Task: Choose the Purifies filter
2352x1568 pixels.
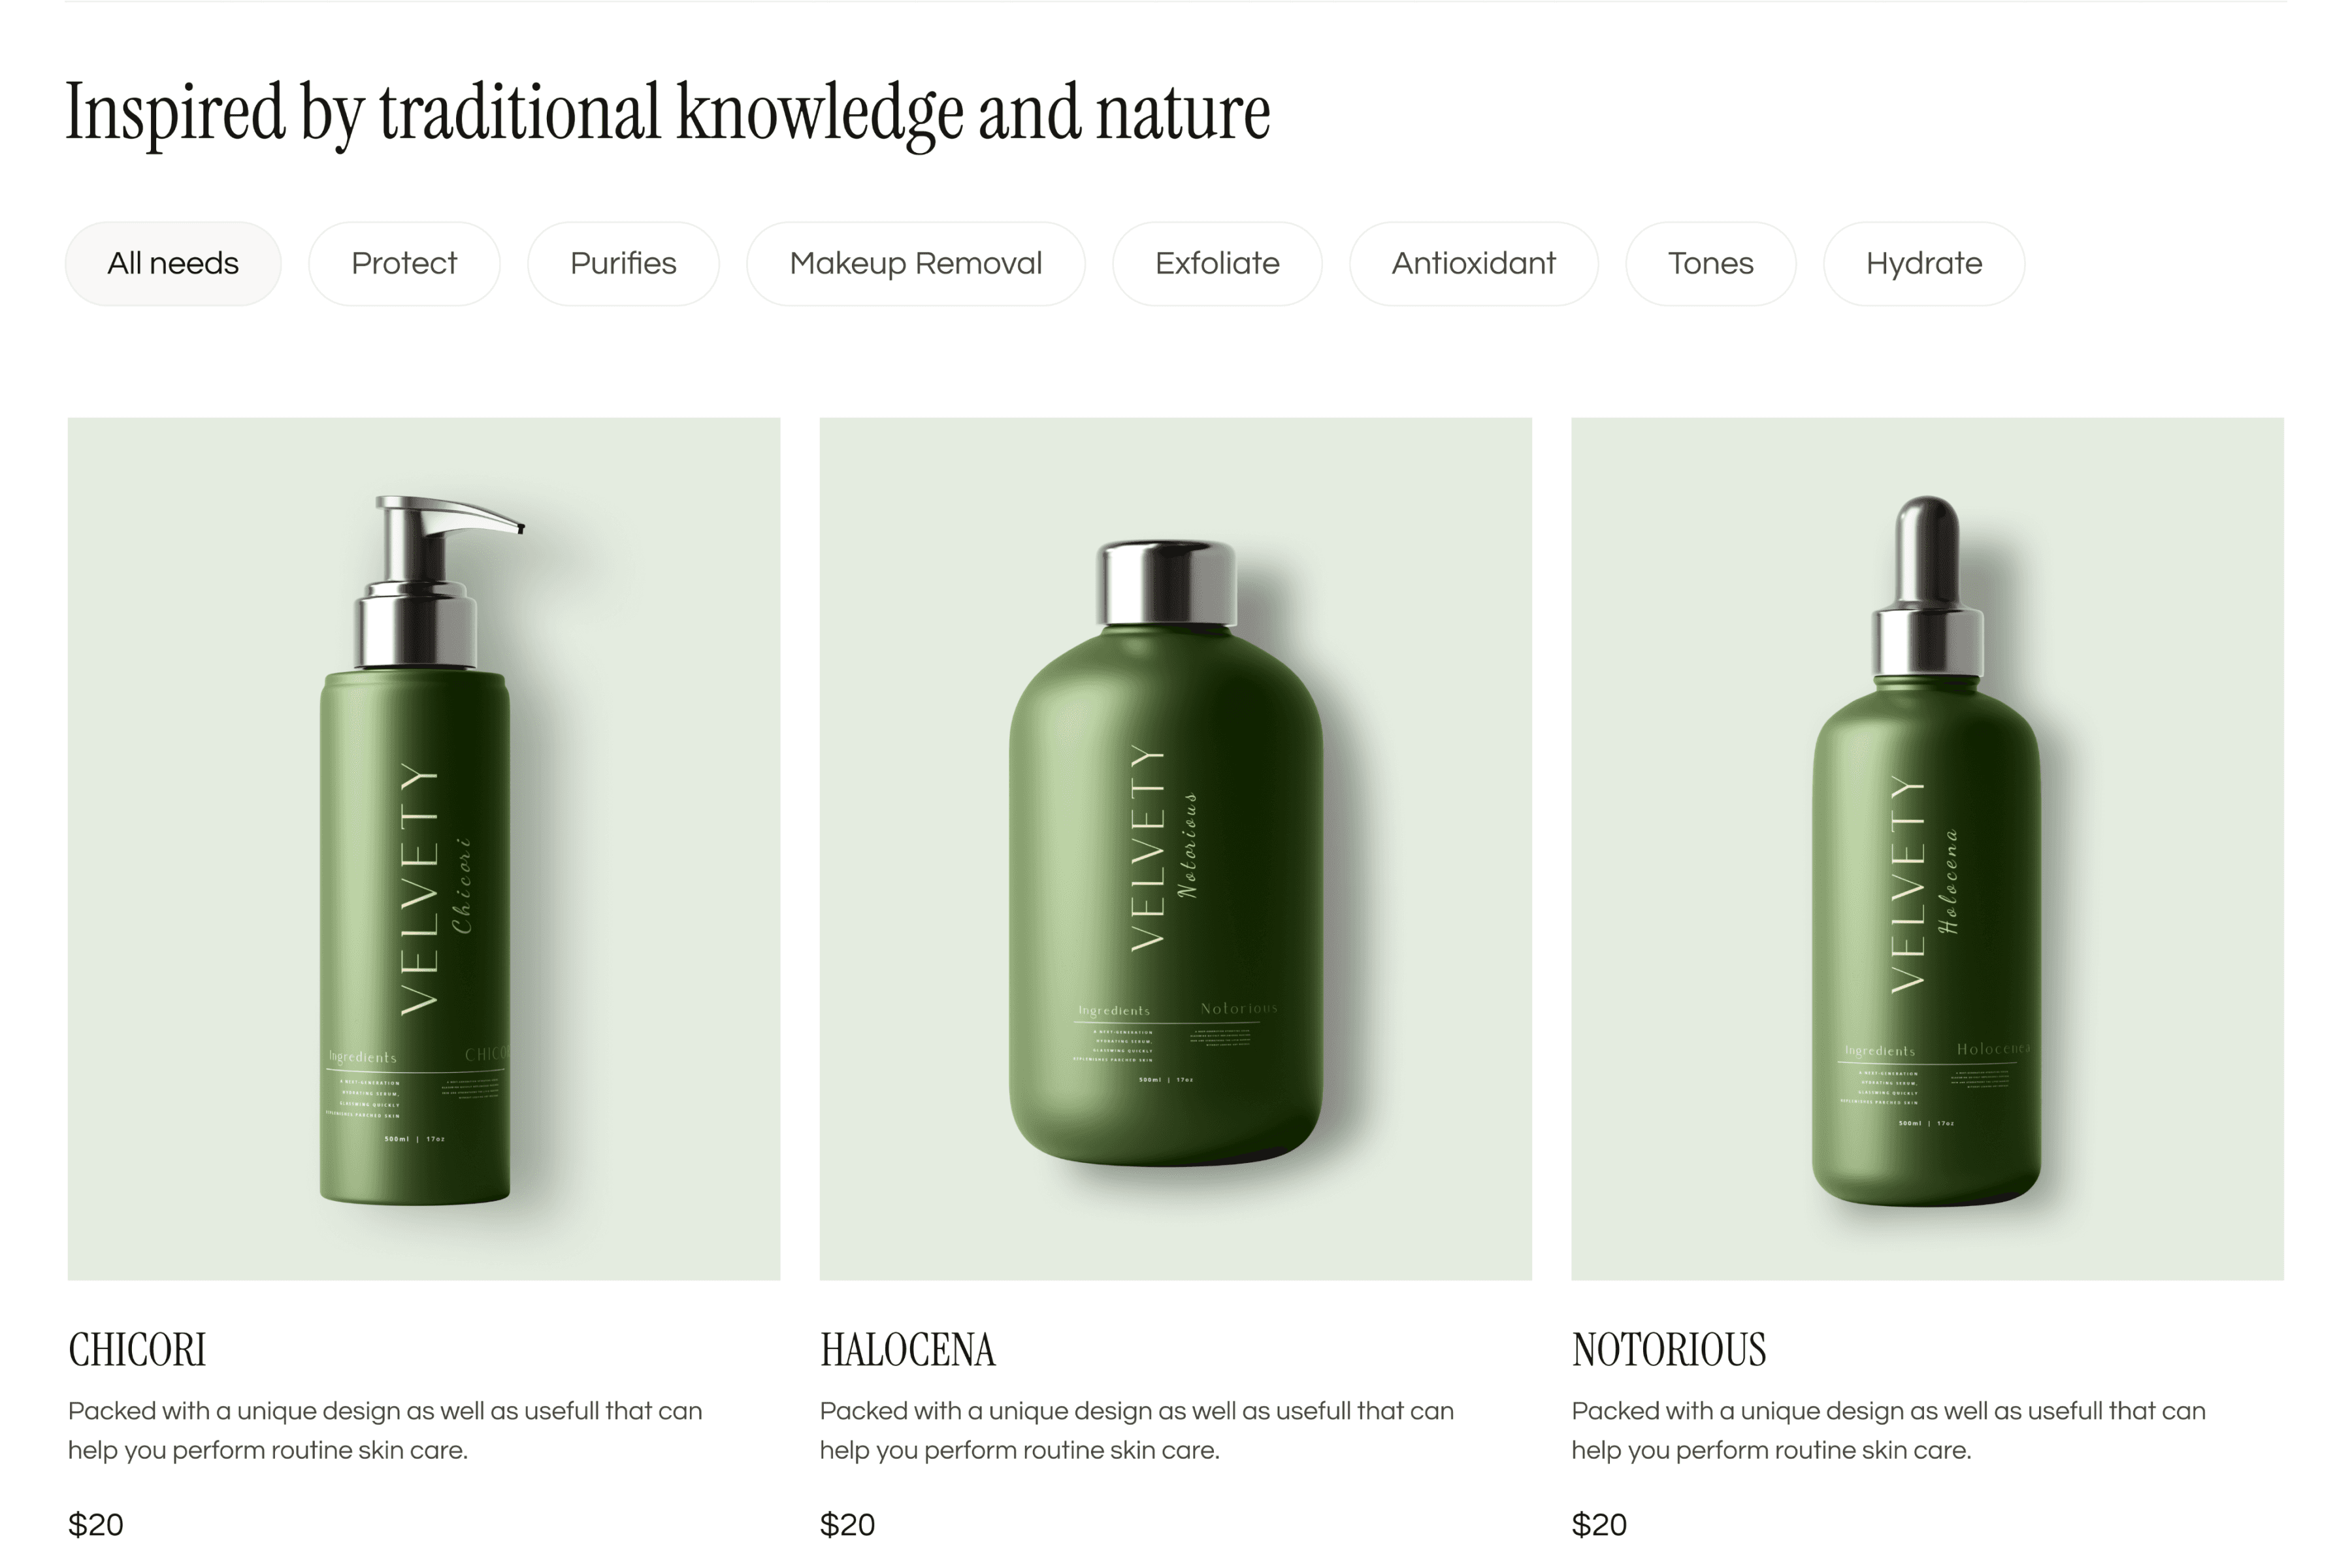Action: click(x=623, y=264)
